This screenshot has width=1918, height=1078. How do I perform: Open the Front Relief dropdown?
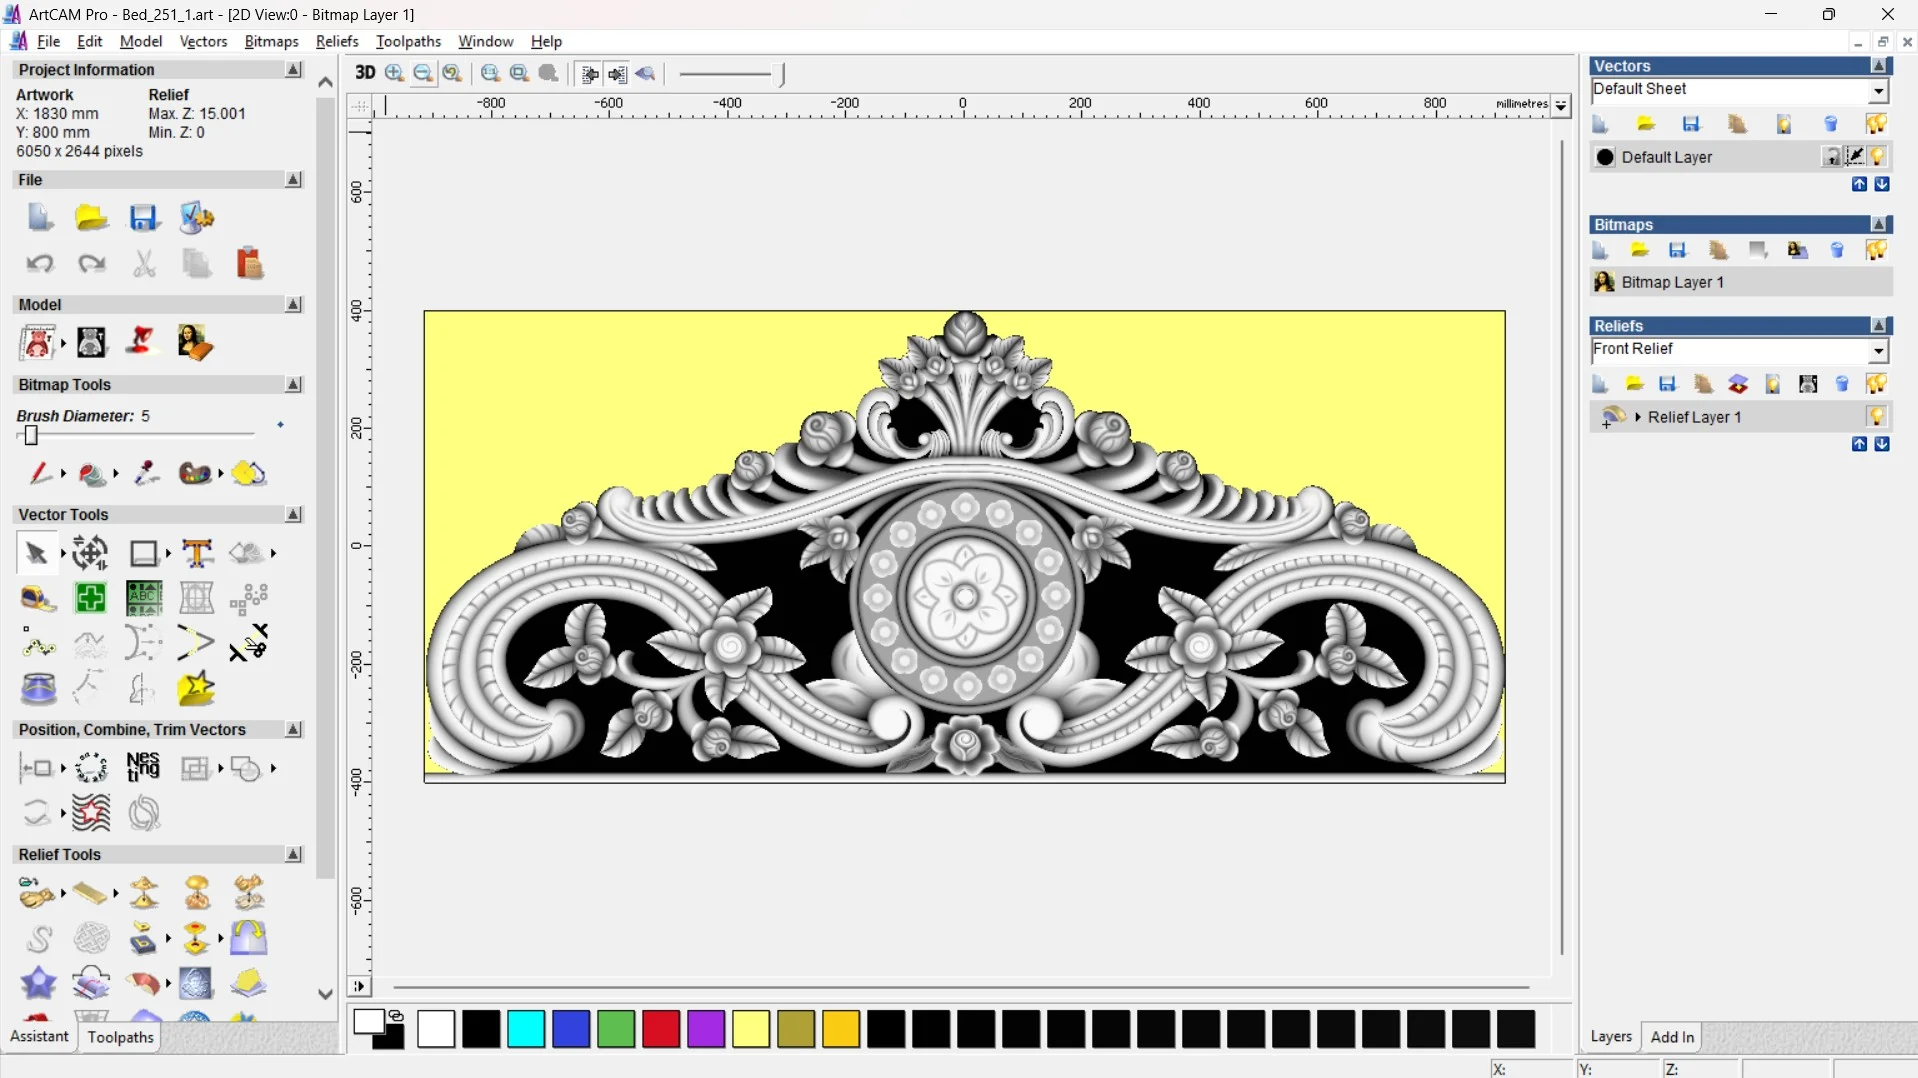[x=1878, y=351]
